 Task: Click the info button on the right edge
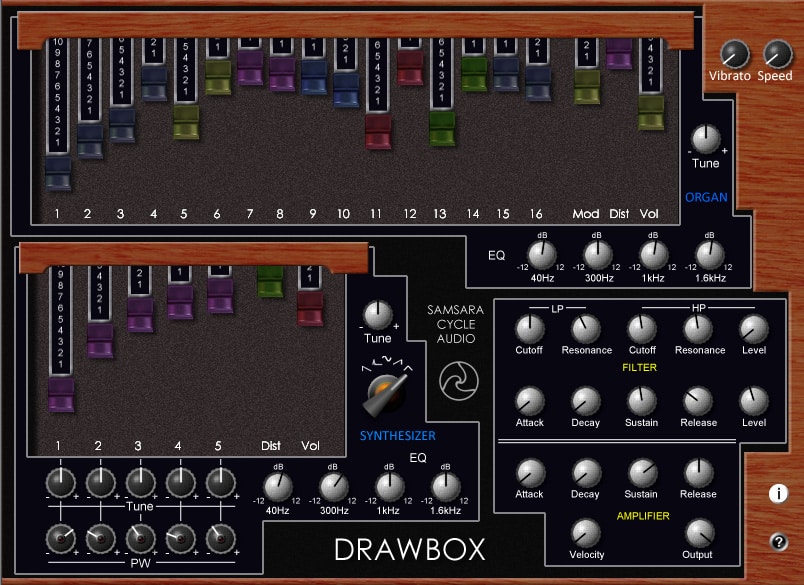click(778, 492)
